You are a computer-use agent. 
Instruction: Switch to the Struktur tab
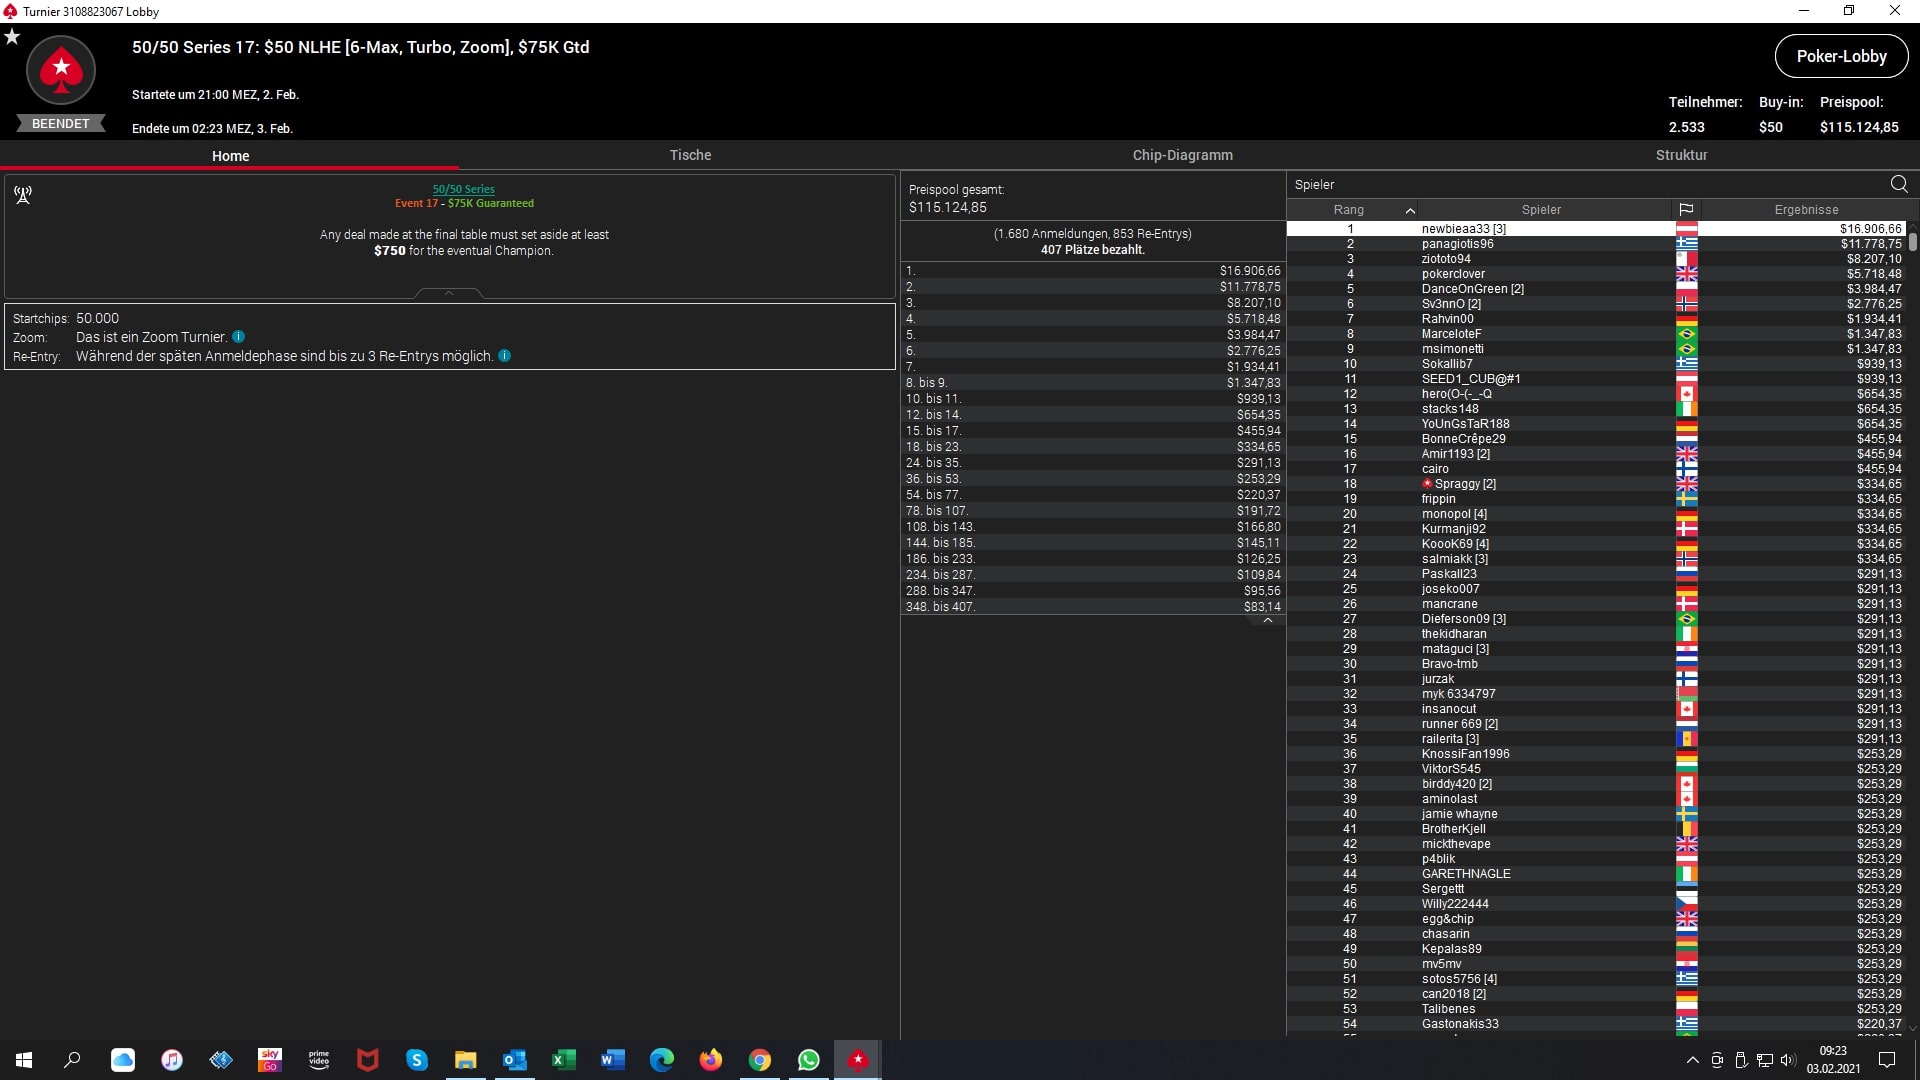coord(1681,155)
